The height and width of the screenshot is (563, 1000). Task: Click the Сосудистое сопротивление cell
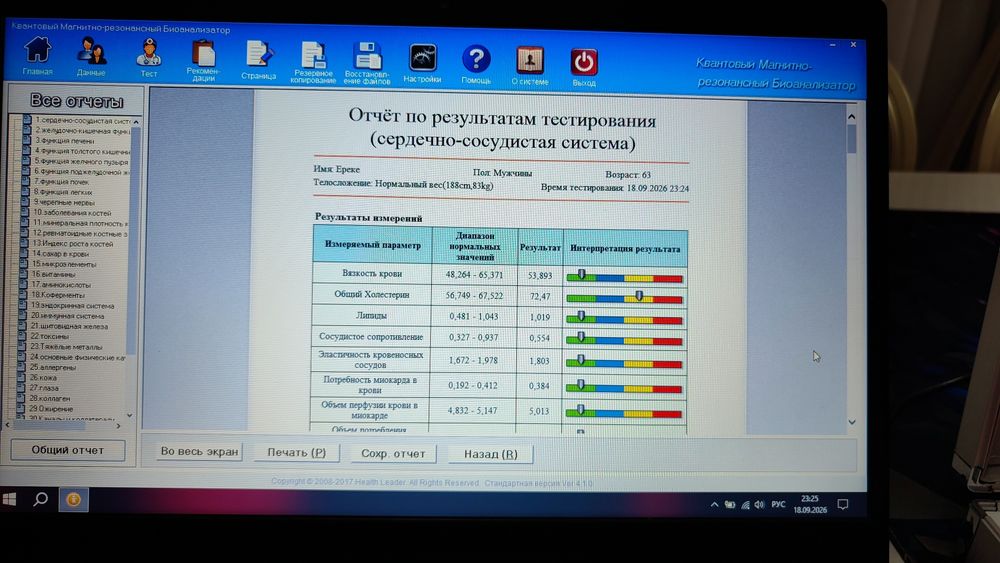pyautogui.click(x=371, y=337)
